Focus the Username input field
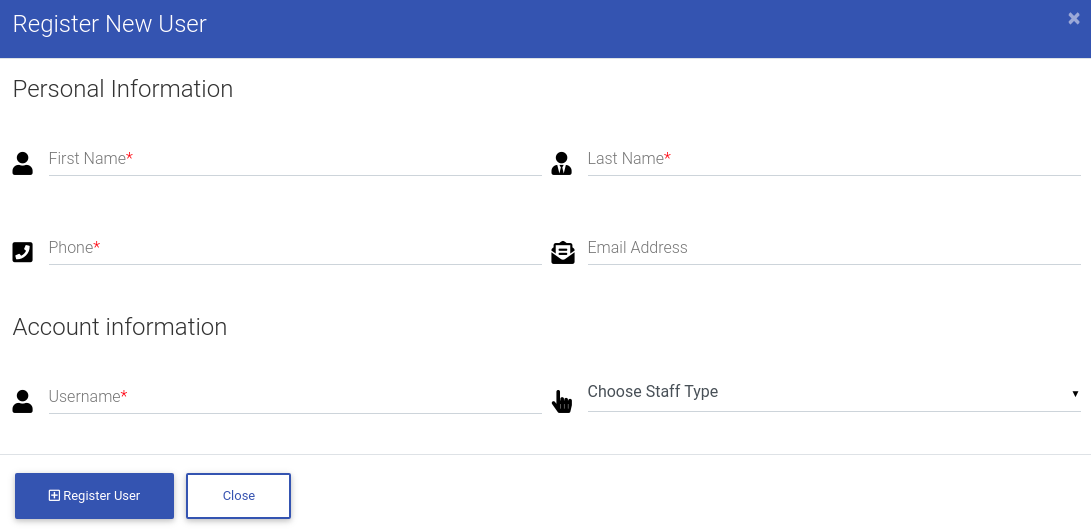1091x531 pixels. [x=295, y=397]
